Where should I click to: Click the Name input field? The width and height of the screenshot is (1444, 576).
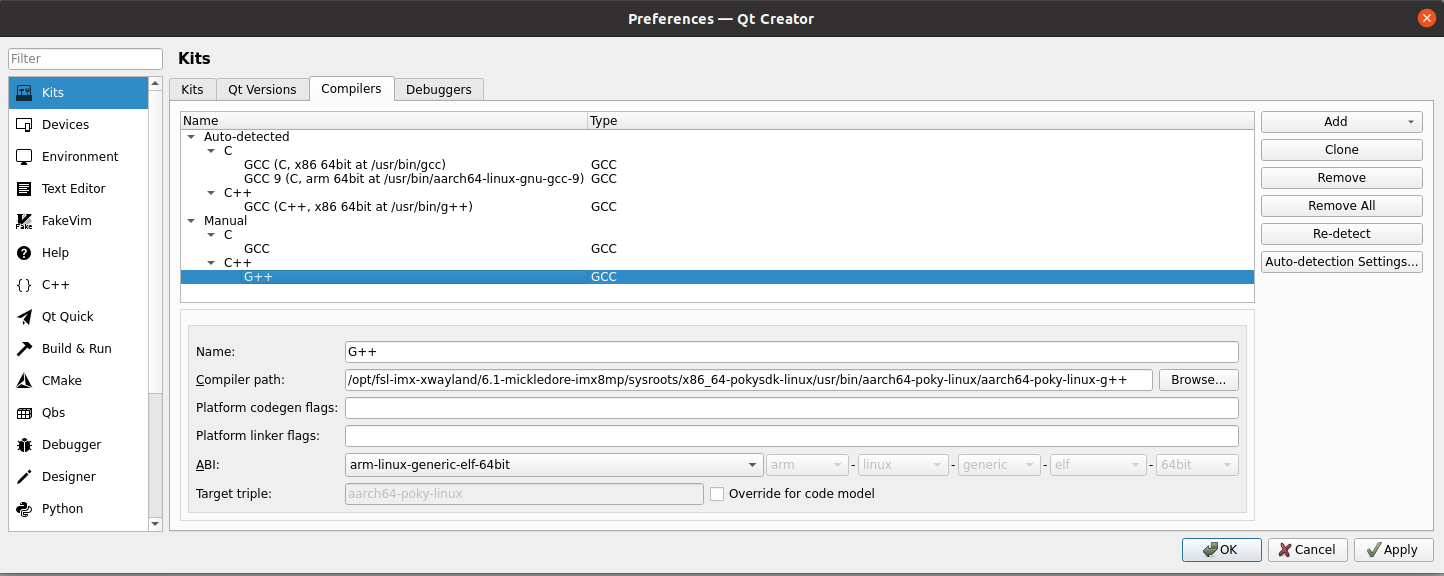pyautogui.click(x=792, y=352)
